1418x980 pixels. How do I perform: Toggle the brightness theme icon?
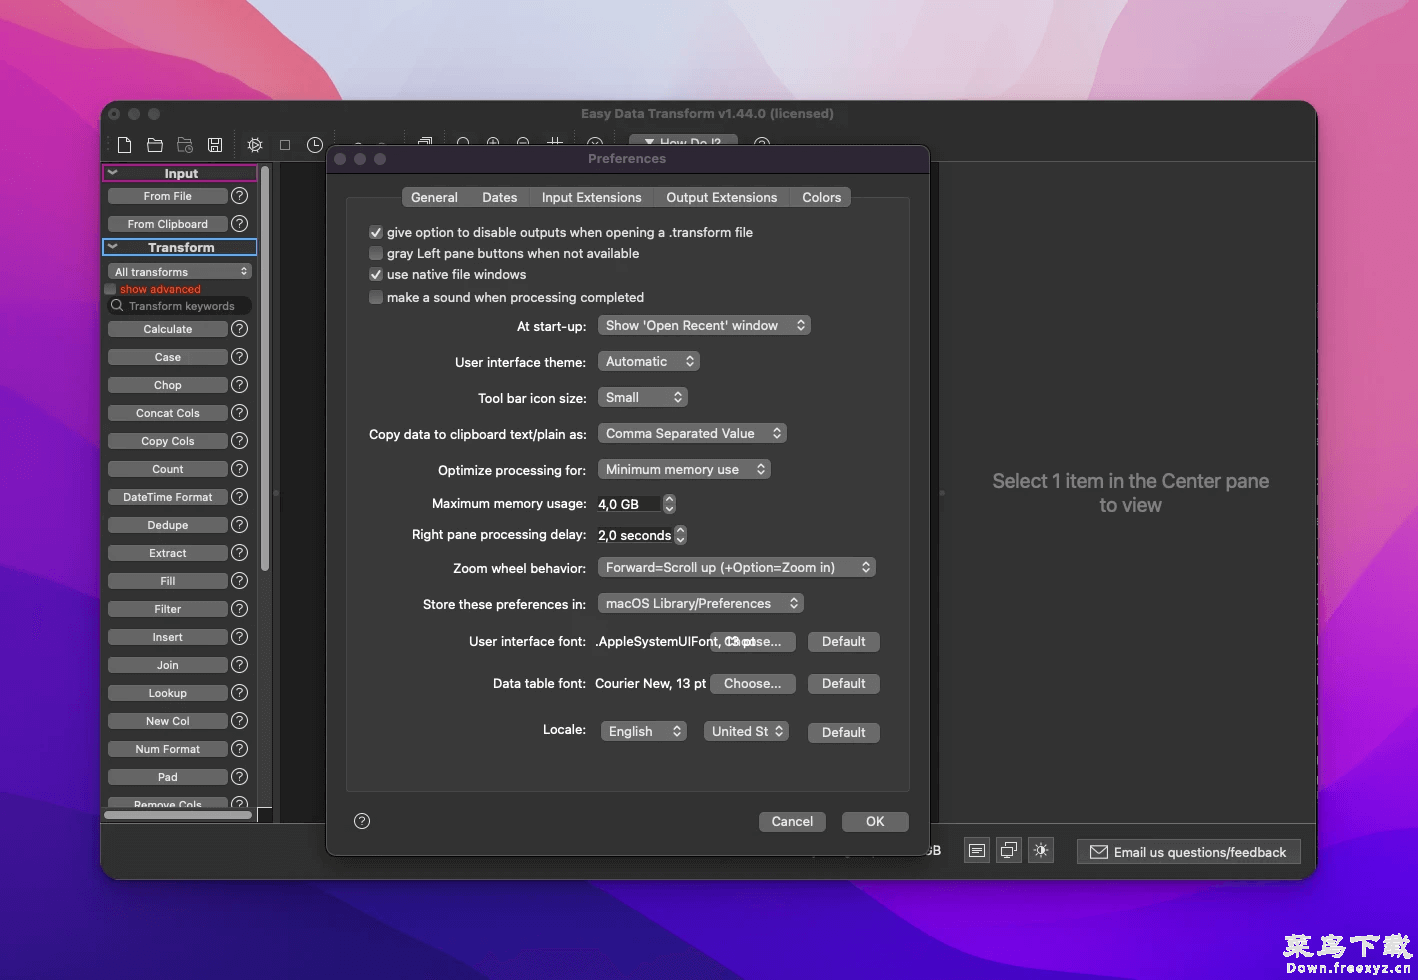pyautogui.click(x=1041, y=851)
